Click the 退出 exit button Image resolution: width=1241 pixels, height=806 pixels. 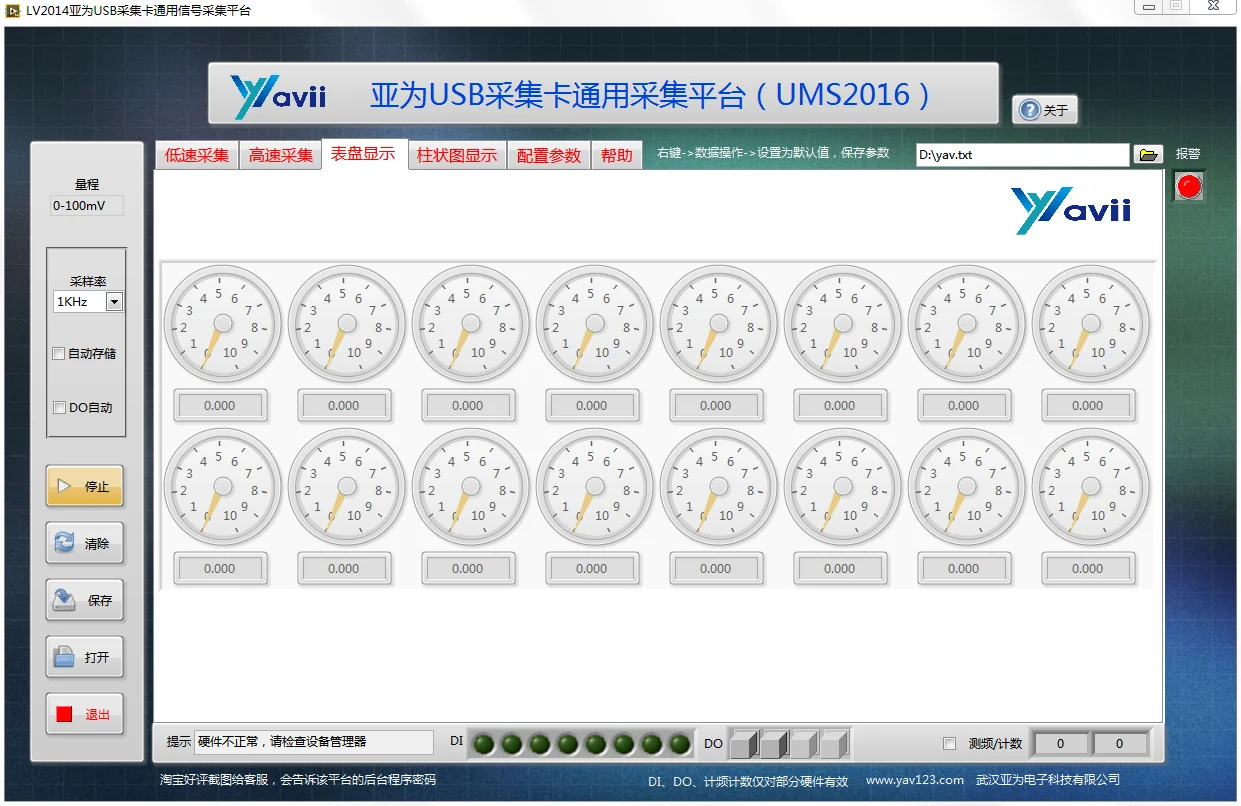click(85, 715)
